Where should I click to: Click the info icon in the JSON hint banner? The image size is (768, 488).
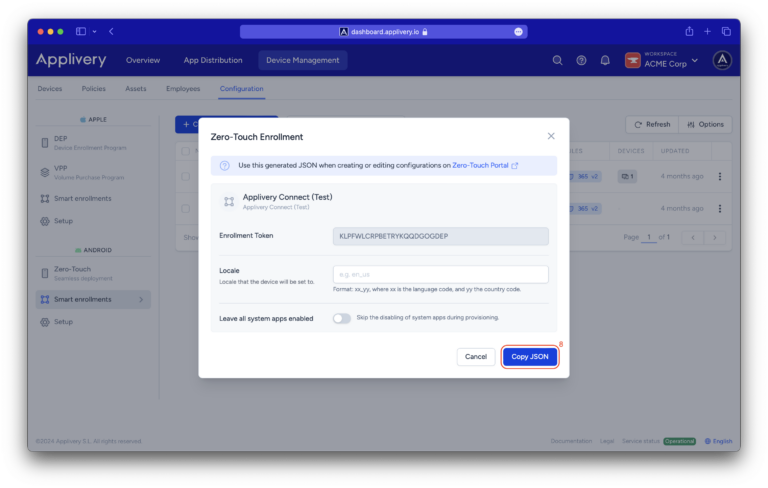click(224, 166)
